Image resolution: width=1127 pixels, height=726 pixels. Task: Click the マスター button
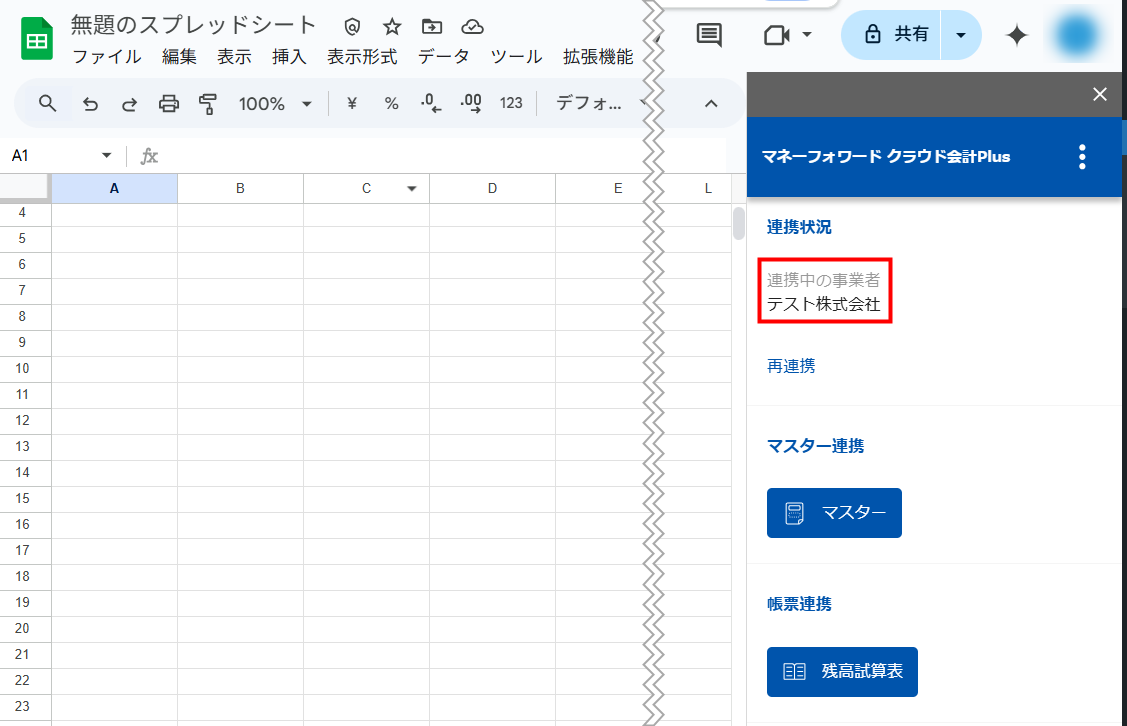point(834,513)
